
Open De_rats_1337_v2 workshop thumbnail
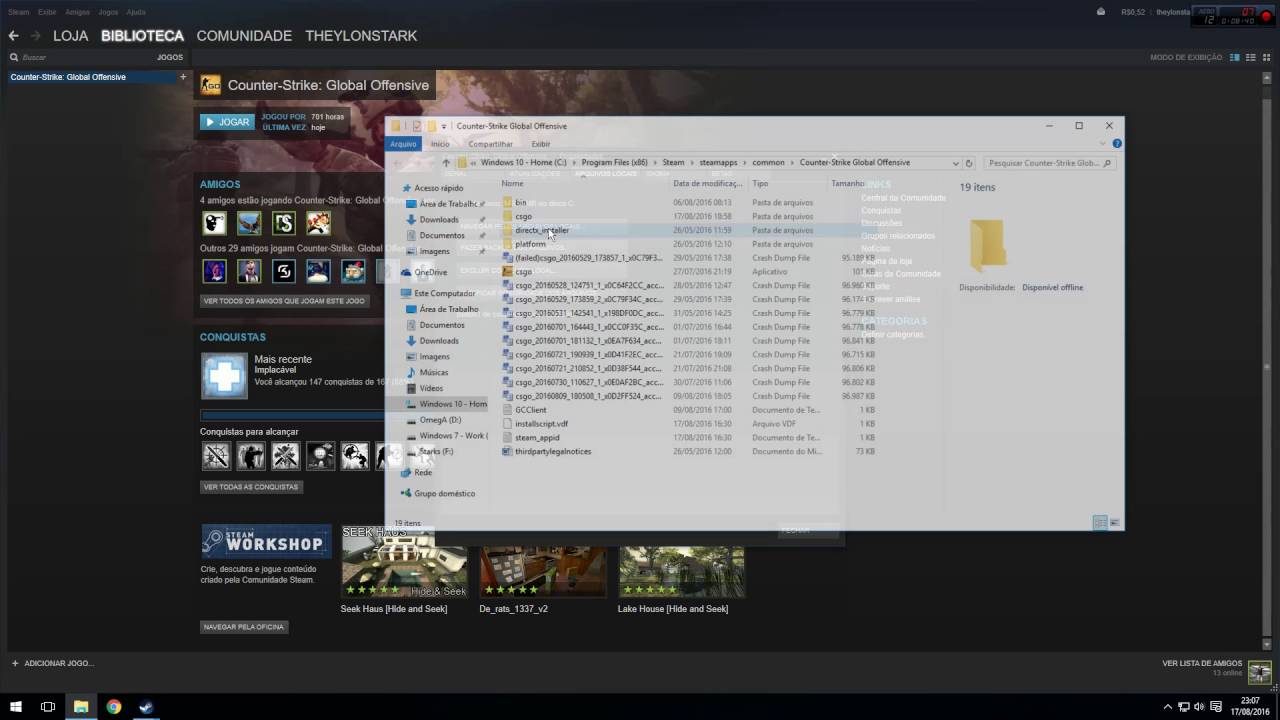click(543, 571)
